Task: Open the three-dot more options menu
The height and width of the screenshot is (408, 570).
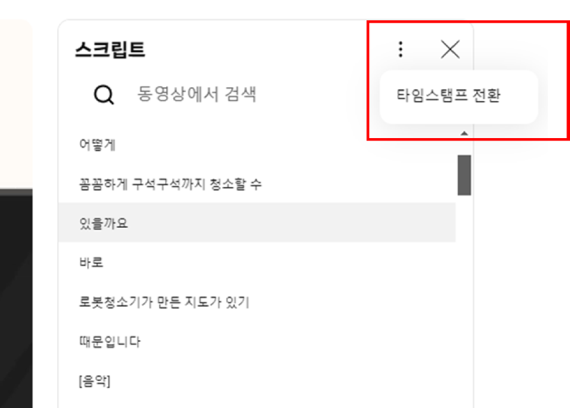Action: (x=401, y=49)
